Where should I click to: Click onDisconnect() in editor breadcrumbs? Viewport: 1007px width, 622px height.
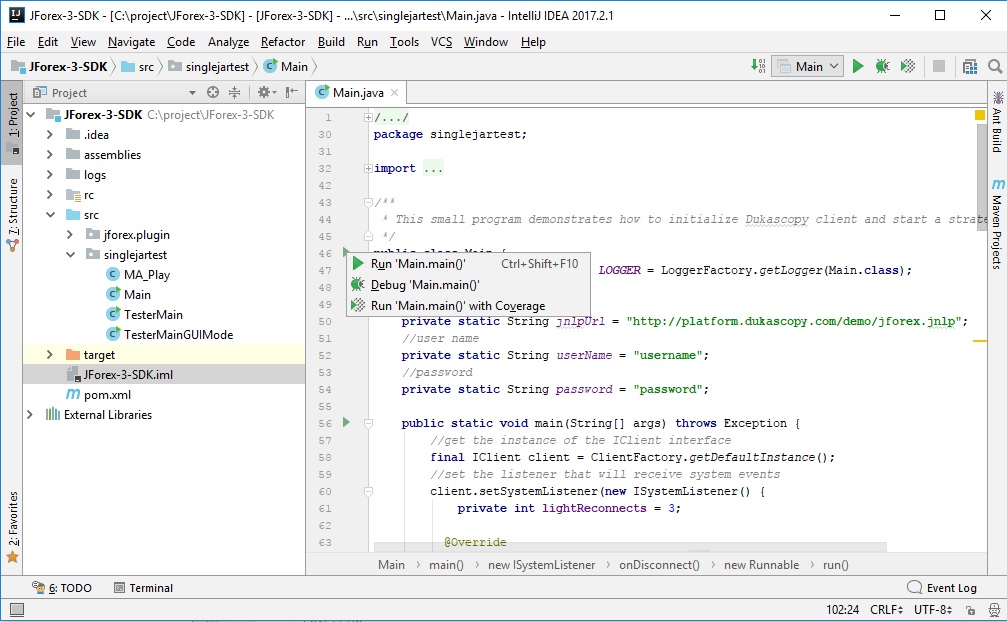[659, 565]
